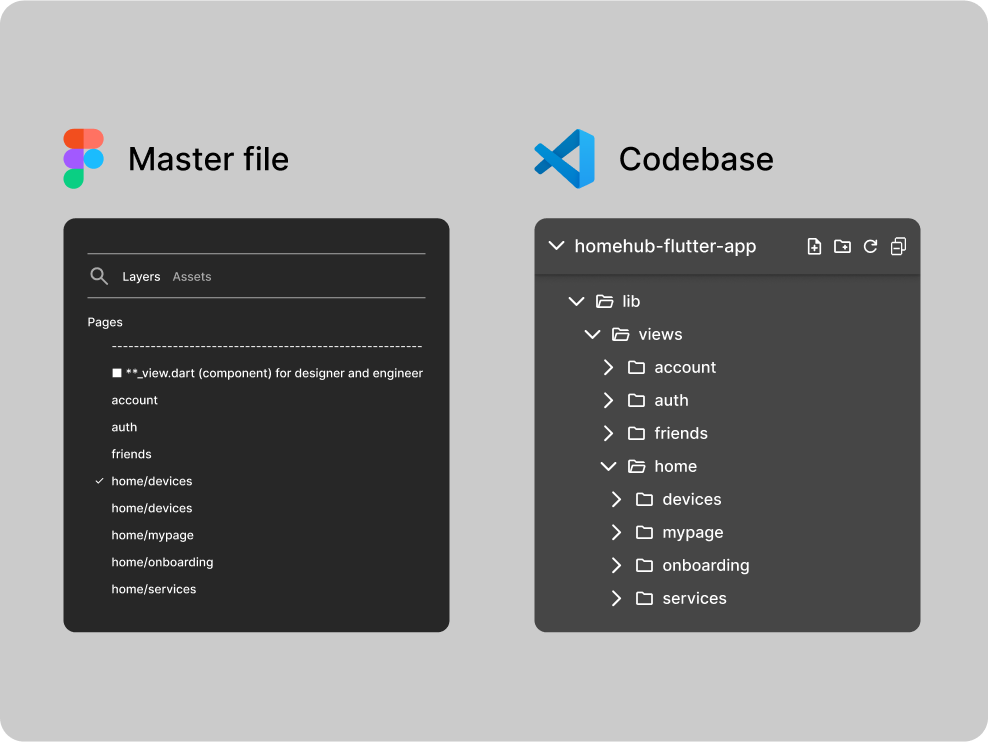
Task: Click the New File icon in Explorer toolbar
Action: [x=814, y=246]
